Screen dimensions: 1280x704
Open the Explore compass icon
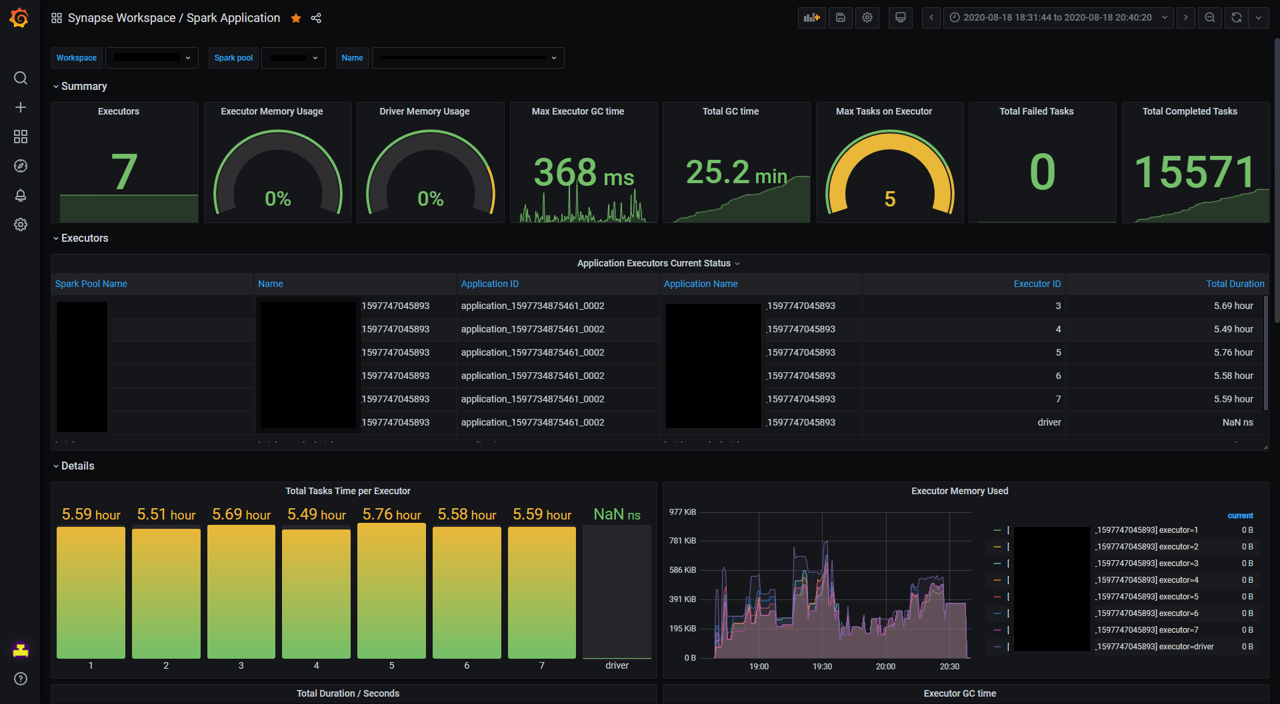tap(20, 166)
